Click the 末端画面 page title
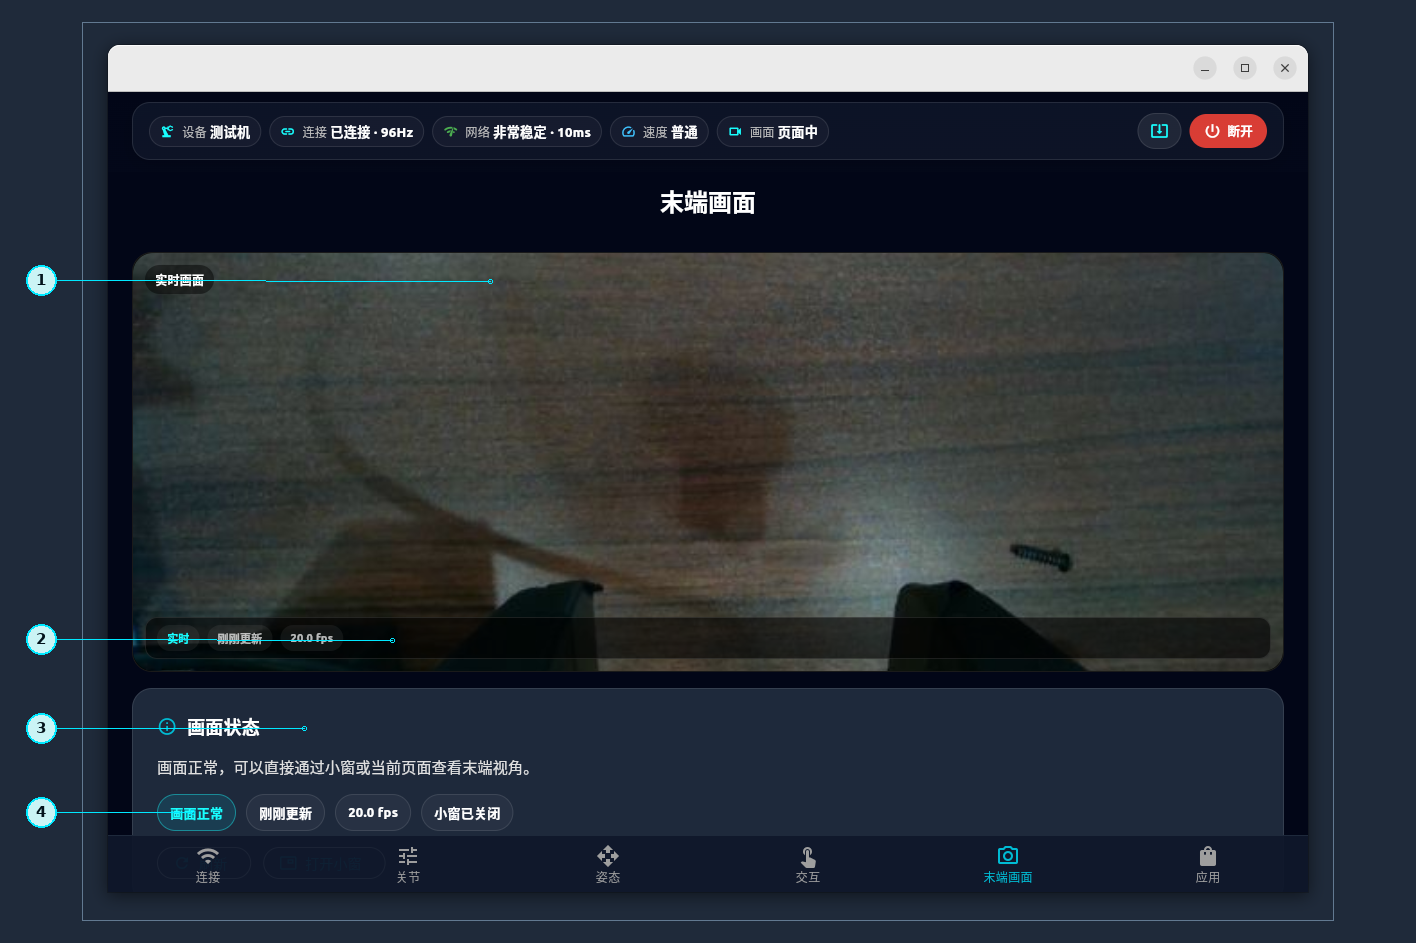 tap(708, 203)
